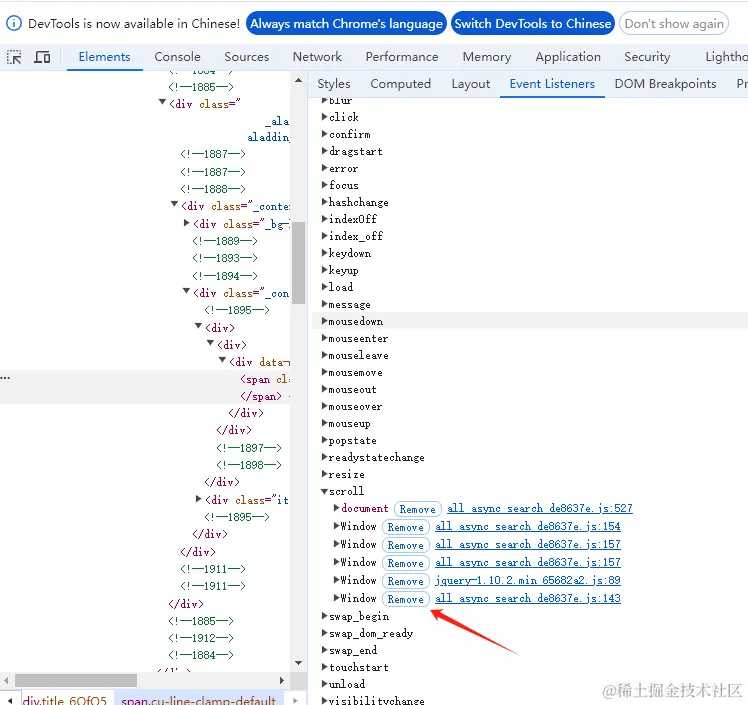Open link jquery-1.10.2.min_65682a2.js:89
The image size is (748, 705).
click(528, 581)
